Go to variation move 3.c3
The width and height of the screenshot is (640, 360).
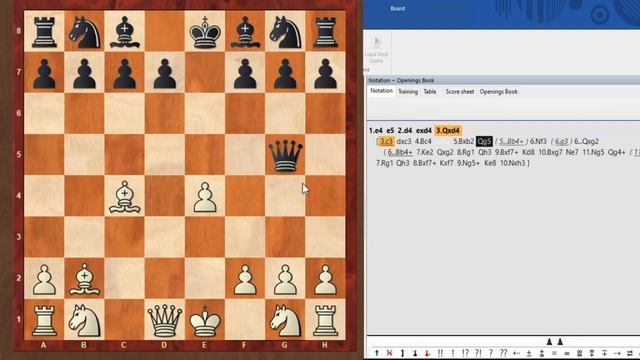[x=386, y=142]
